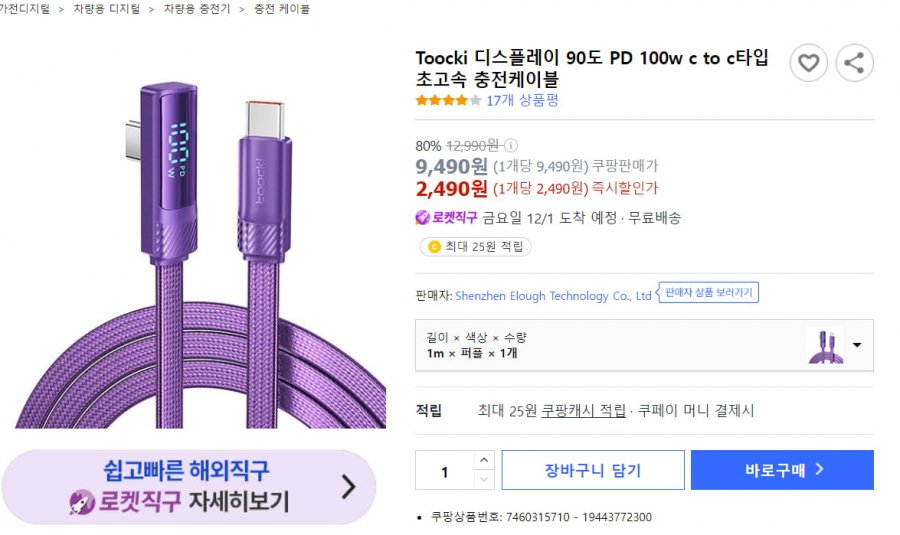Decrease quantity with the down arrow
900x535 pixels.
coord(484,480)
